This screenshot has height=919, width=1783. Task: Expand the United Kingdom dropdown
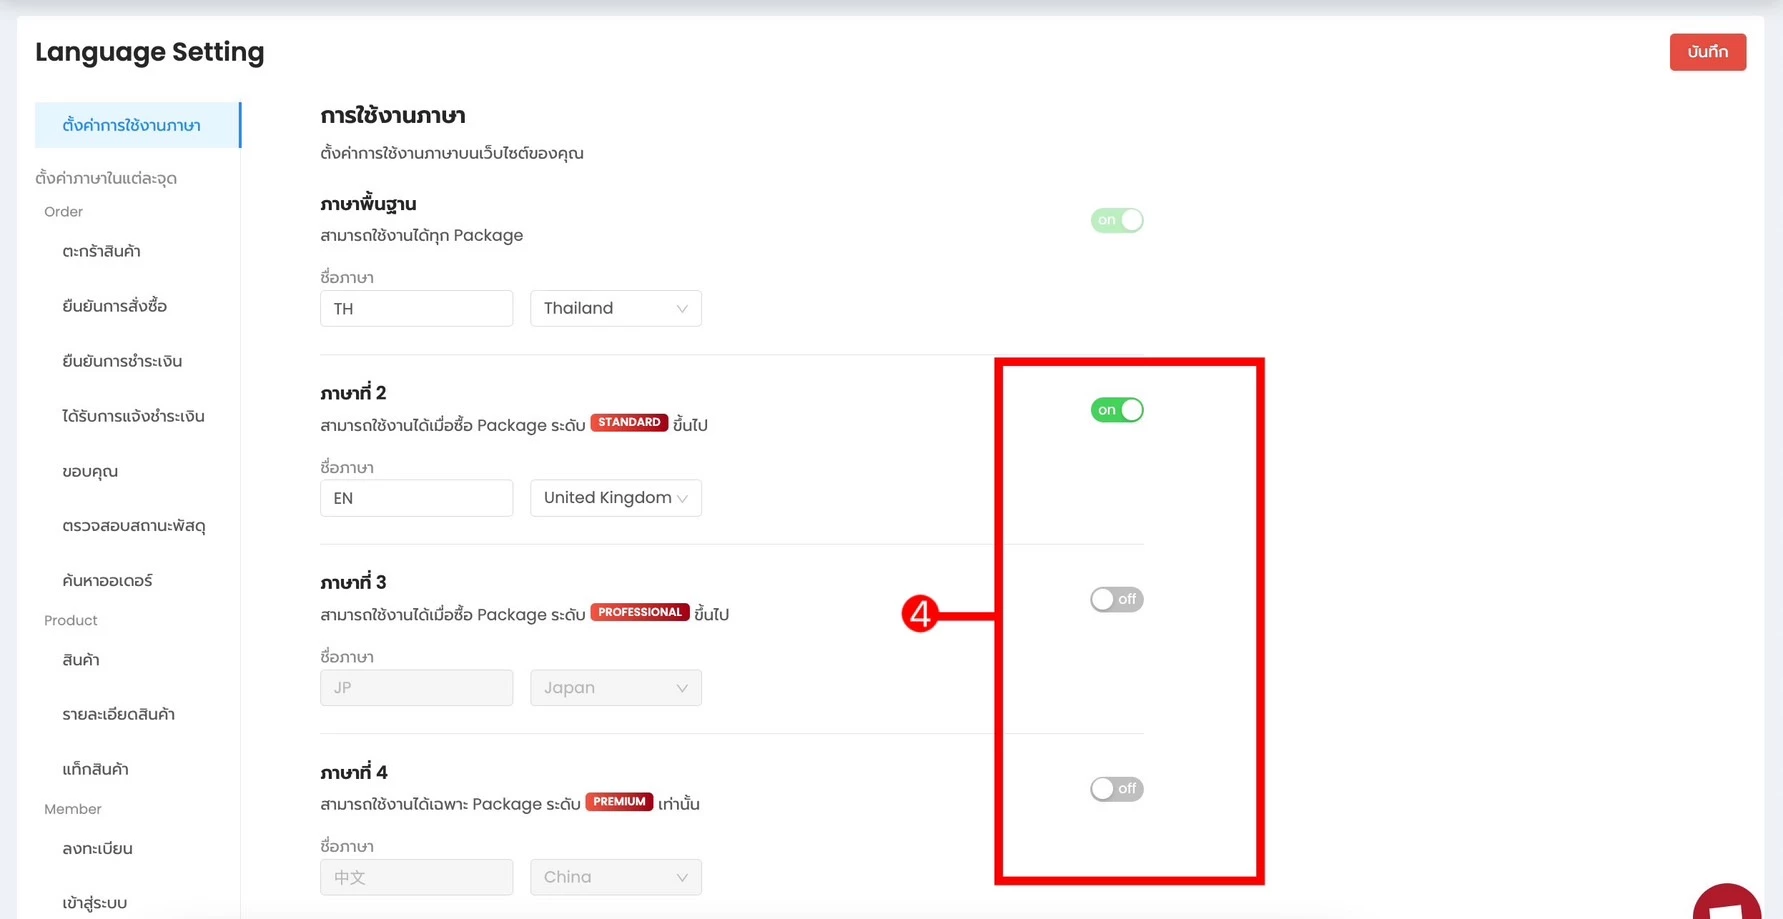point(615,498)
